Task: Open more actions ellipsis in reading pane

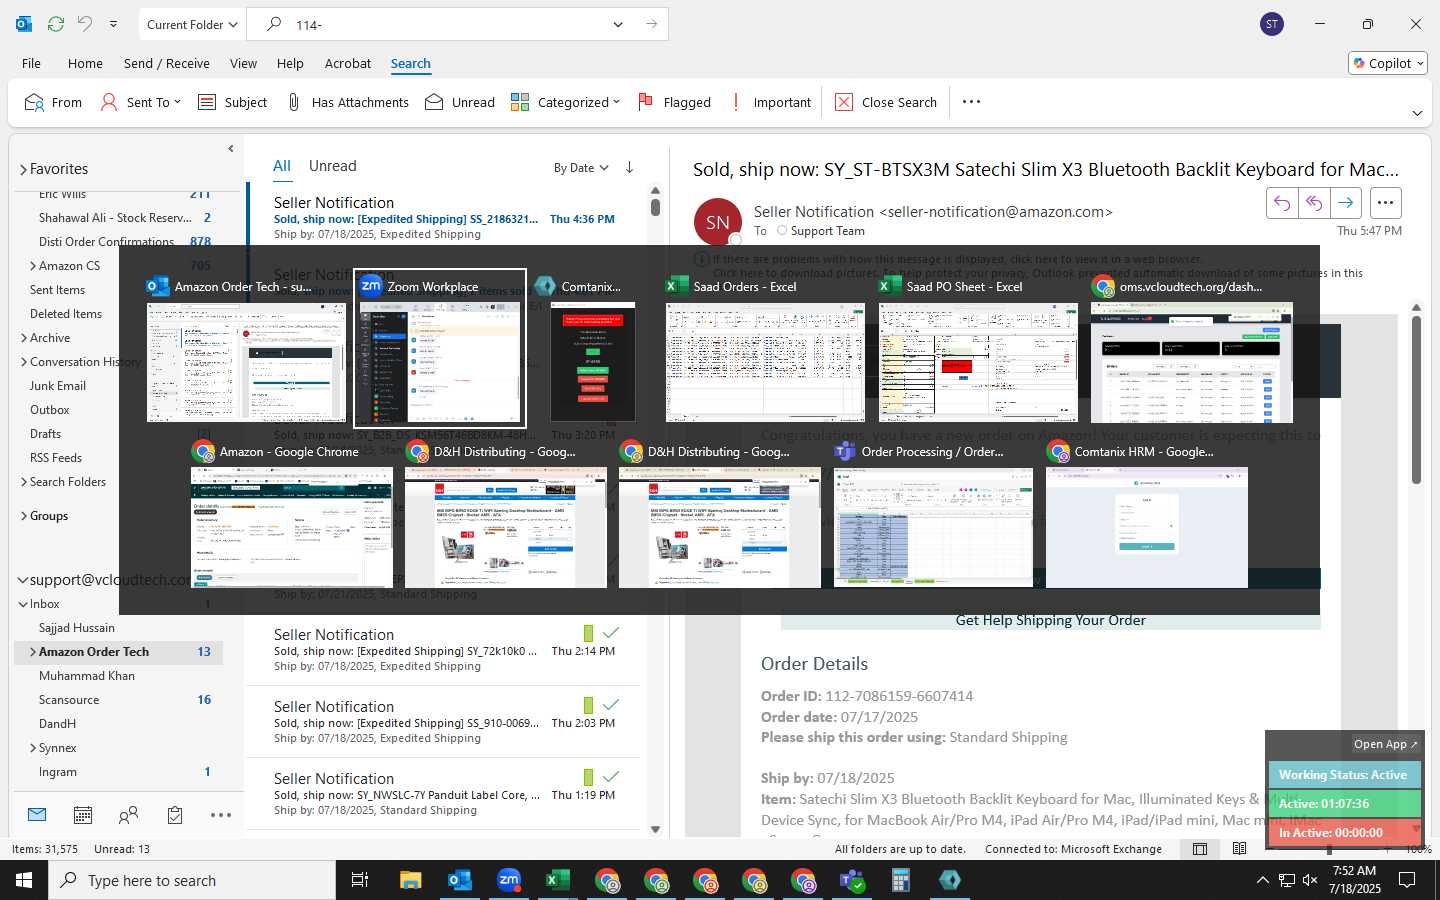Action: (1385, 203)
